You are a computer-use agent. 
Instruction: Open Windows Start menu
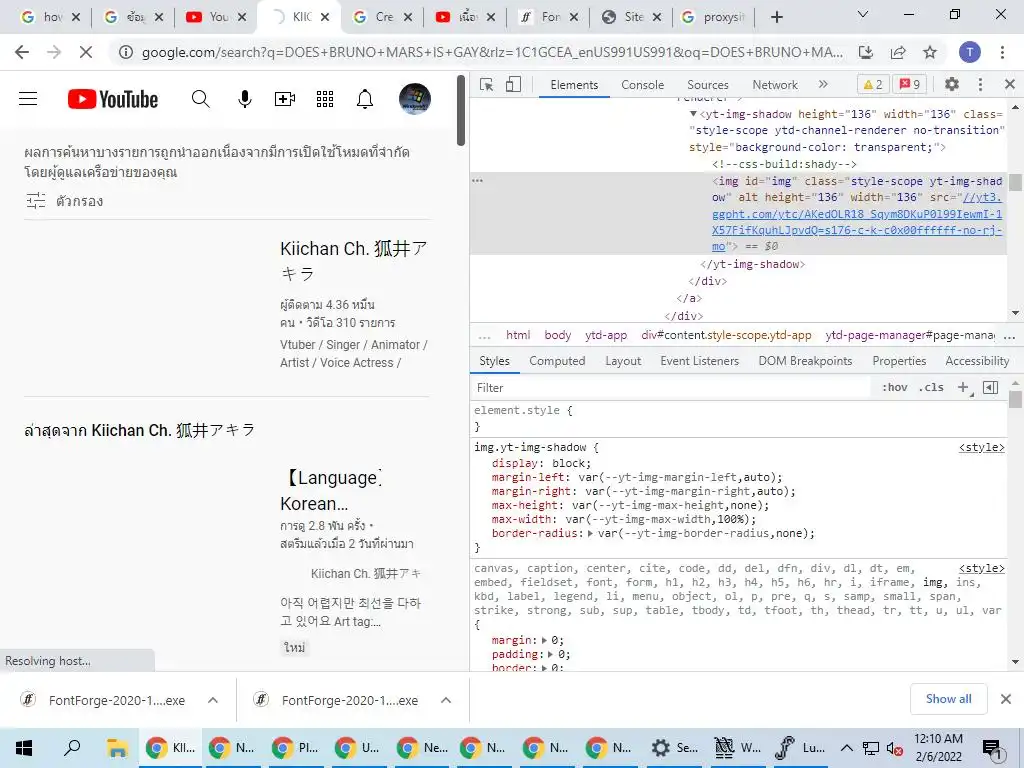24,748
